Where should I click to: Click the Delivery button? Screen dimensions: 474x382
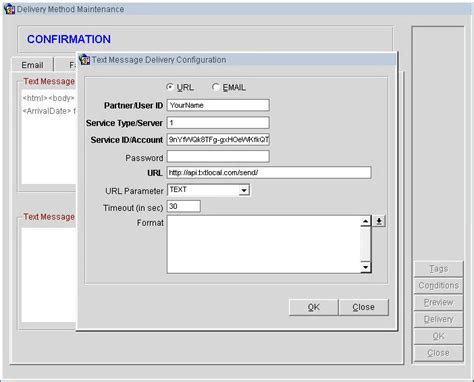click(438, 319)
